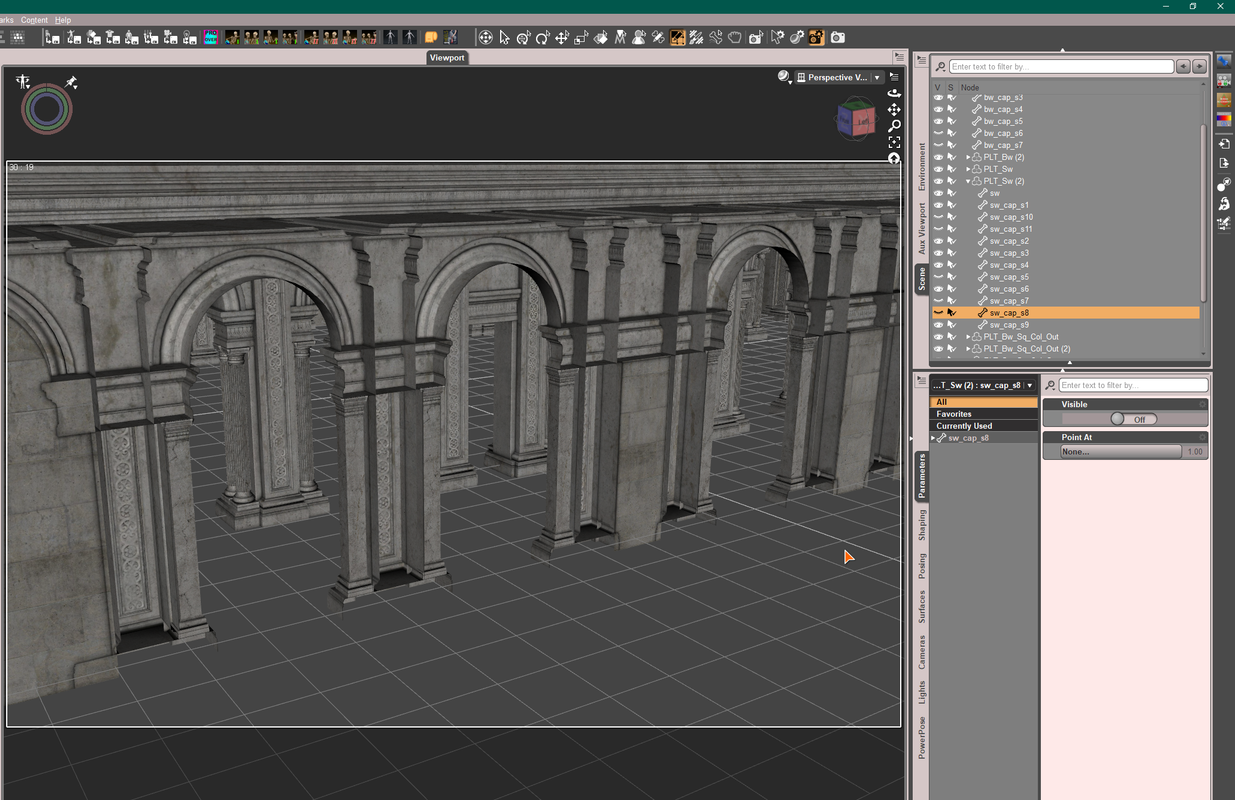Open the viewport draw style sphere icon
This screenshot has height=800, width=1235.
(x=784, y=77)
